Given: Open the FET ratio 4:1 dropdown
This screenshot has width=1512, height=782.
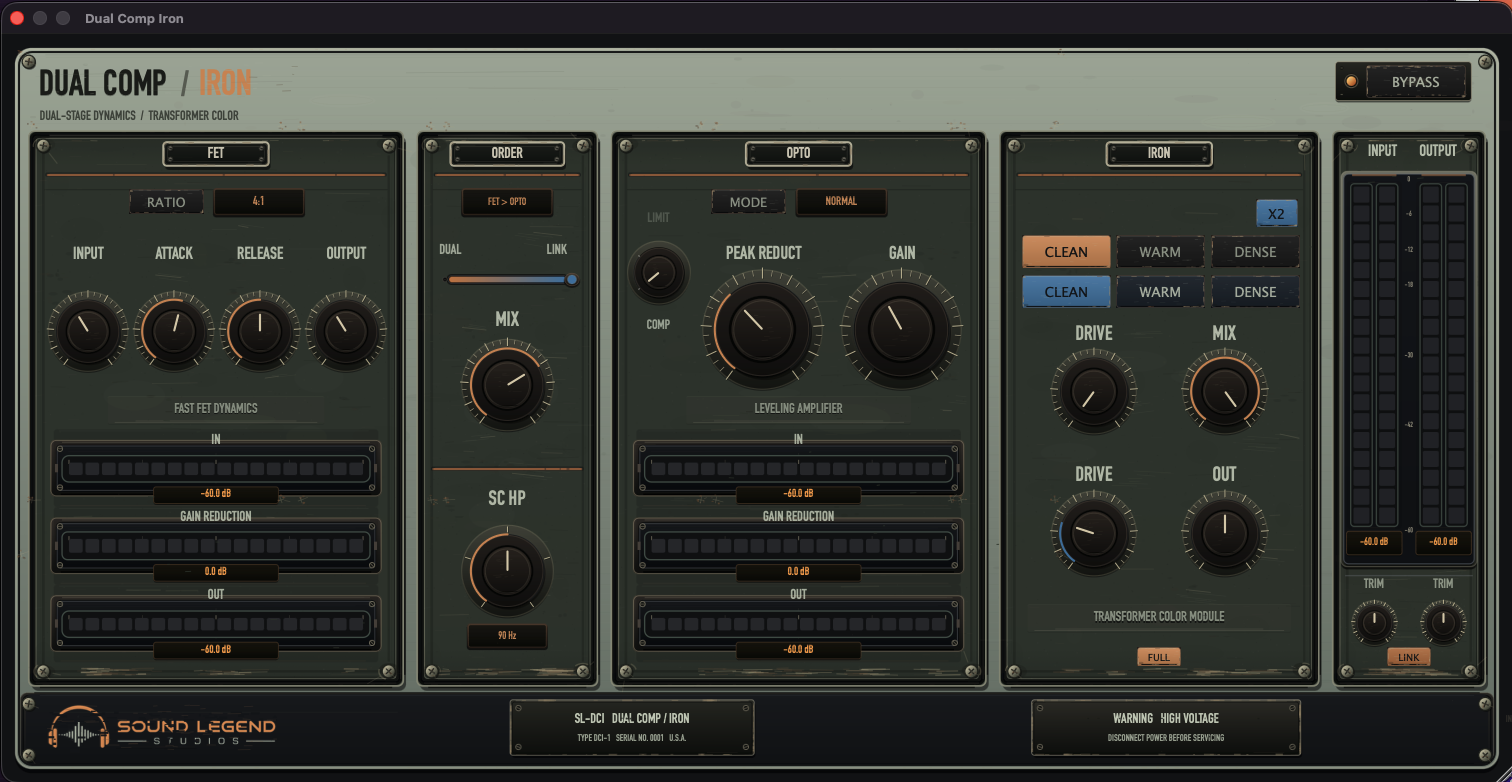Looking at the screenshot, I should coord(259,202).
